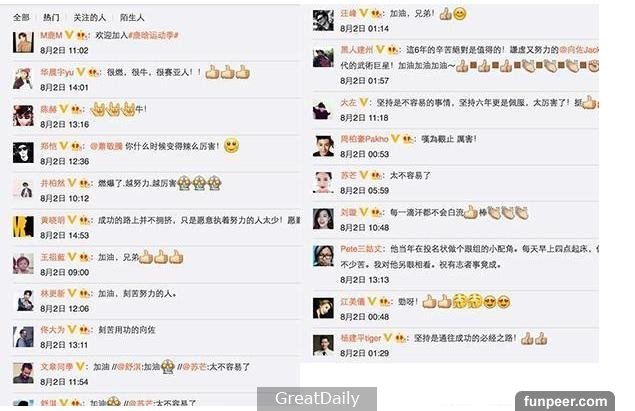The width and height of the screenshot is (635, 411).
Task: Click the funpeer.com watermark badge
Action: [565, 401]
